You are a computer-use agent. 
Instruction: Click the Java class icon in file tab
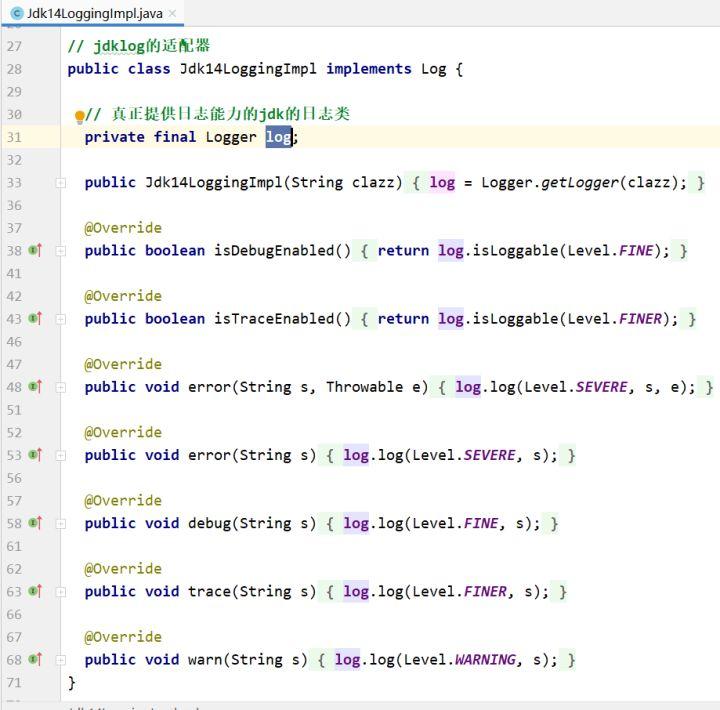(16, 13)
